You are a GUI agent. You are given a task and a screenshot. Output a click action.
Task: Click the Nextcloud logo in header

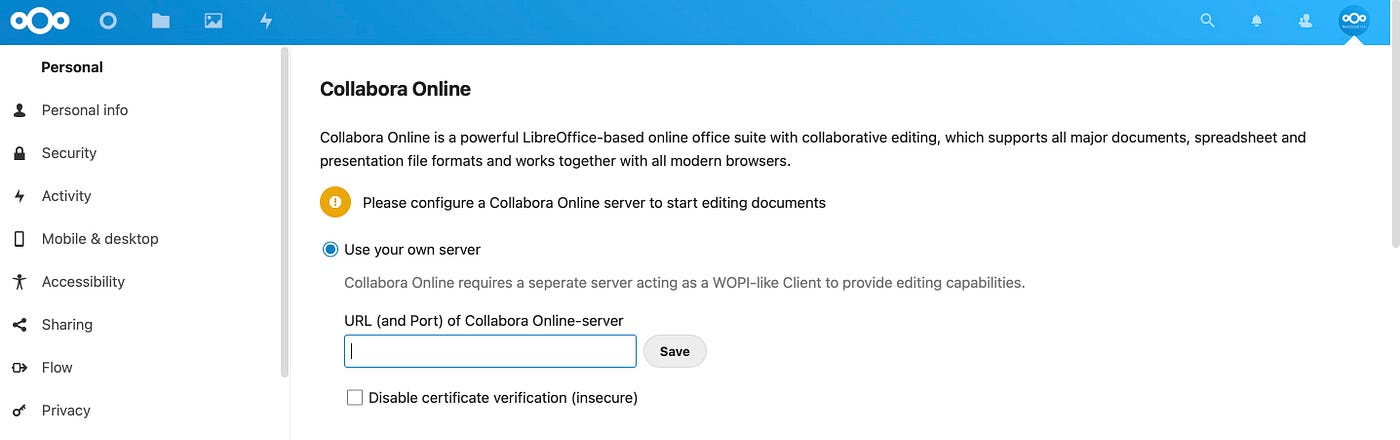(40, 20)
